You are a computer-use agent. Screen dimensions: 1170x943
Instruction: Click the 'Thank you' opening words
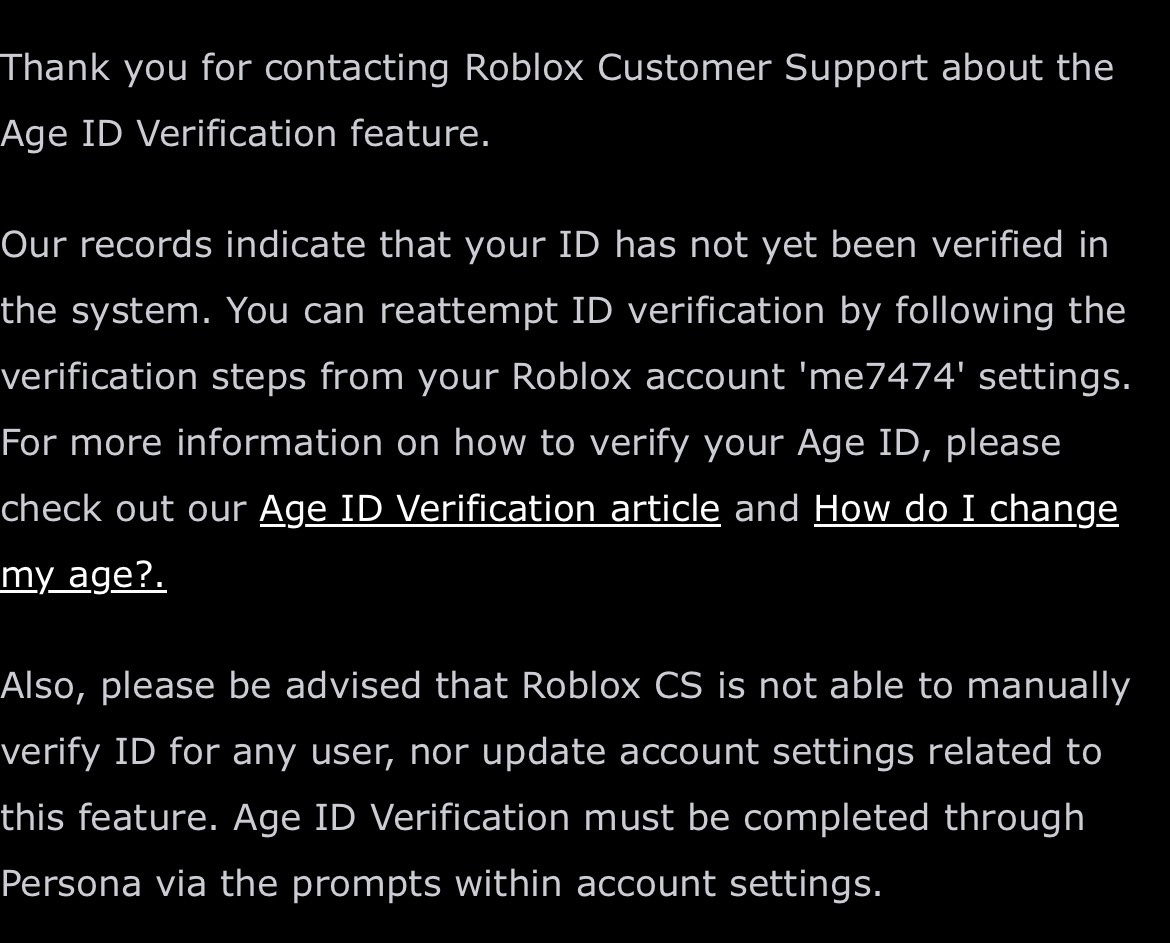pyautogui.click(x=94, y=69)
